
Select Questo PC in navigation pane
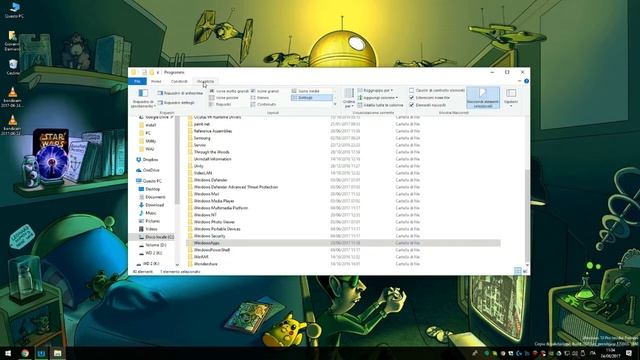click(149, 181)
